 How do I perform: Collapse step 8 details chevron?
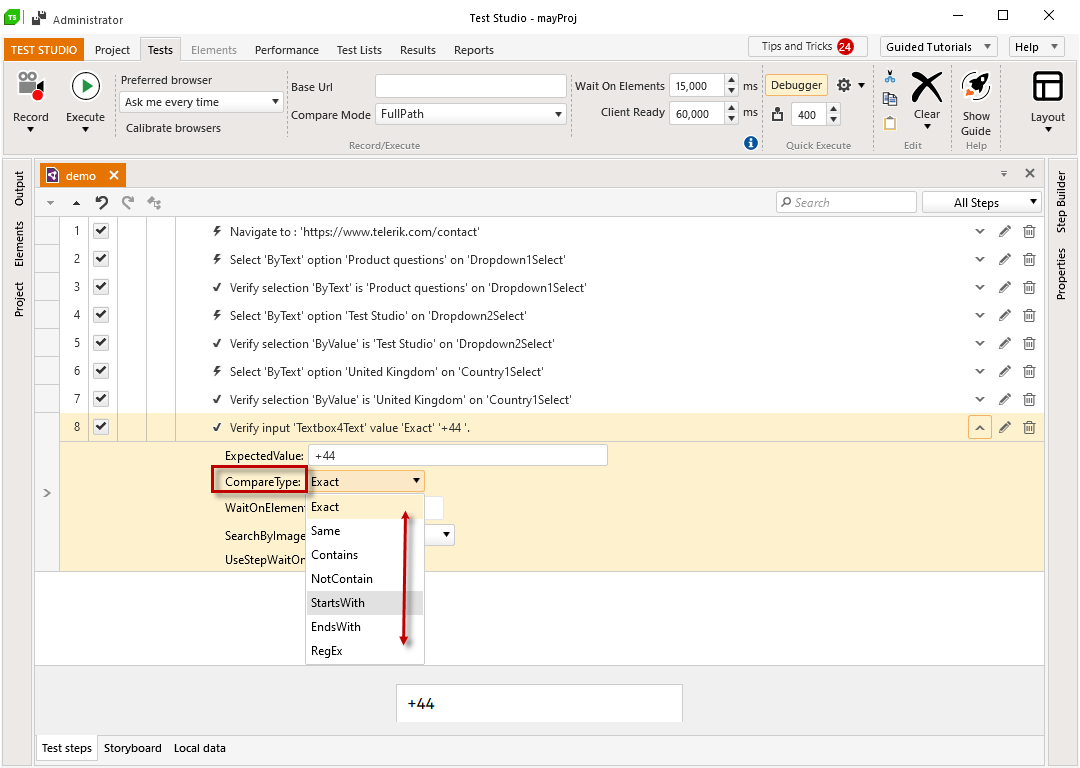(x=979, y=428)
